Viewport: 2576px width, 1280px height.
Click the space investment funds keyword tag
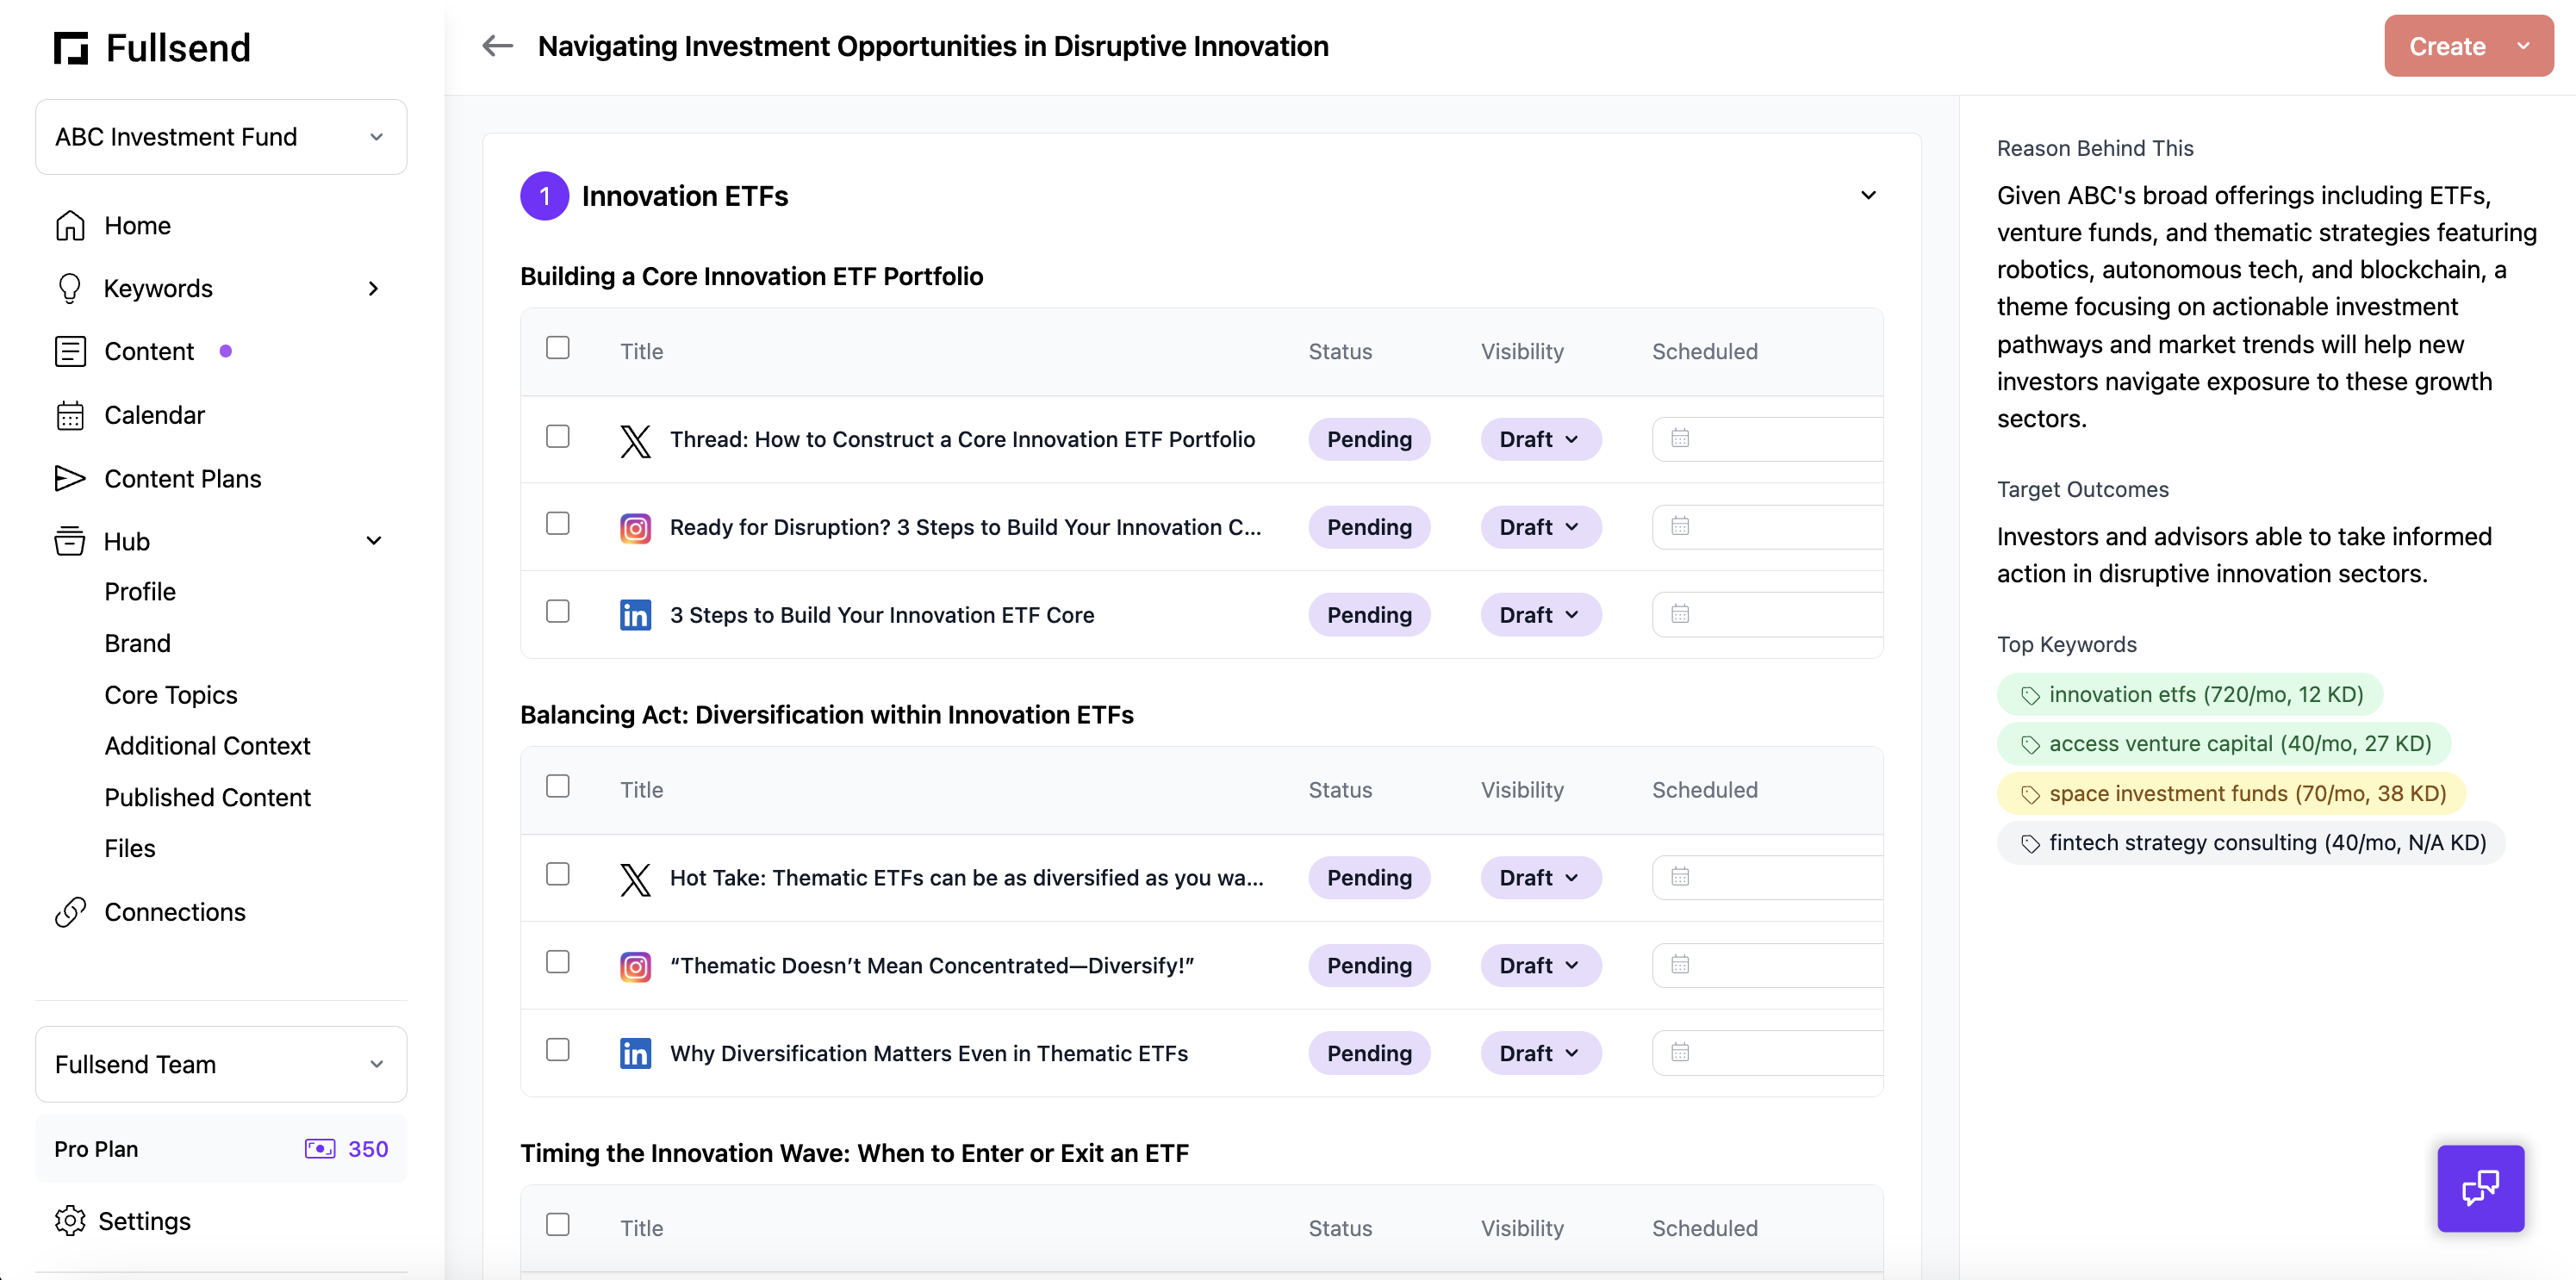[x=2231, y=794]
